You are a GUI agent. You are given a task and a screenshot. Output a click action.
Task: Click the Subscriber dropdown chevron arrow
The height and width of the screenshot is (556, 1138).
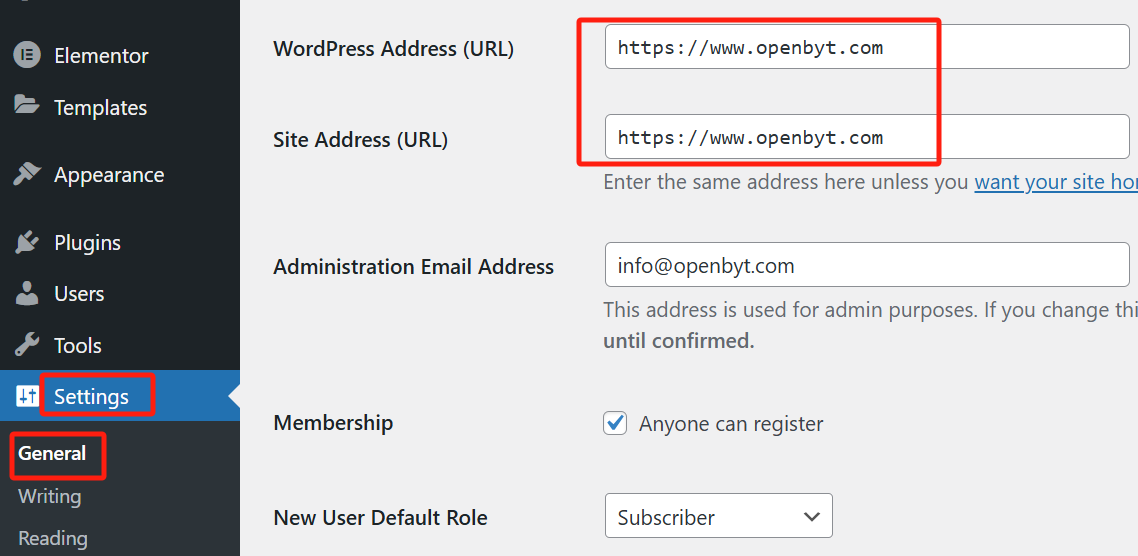click(x=812, y=517)
